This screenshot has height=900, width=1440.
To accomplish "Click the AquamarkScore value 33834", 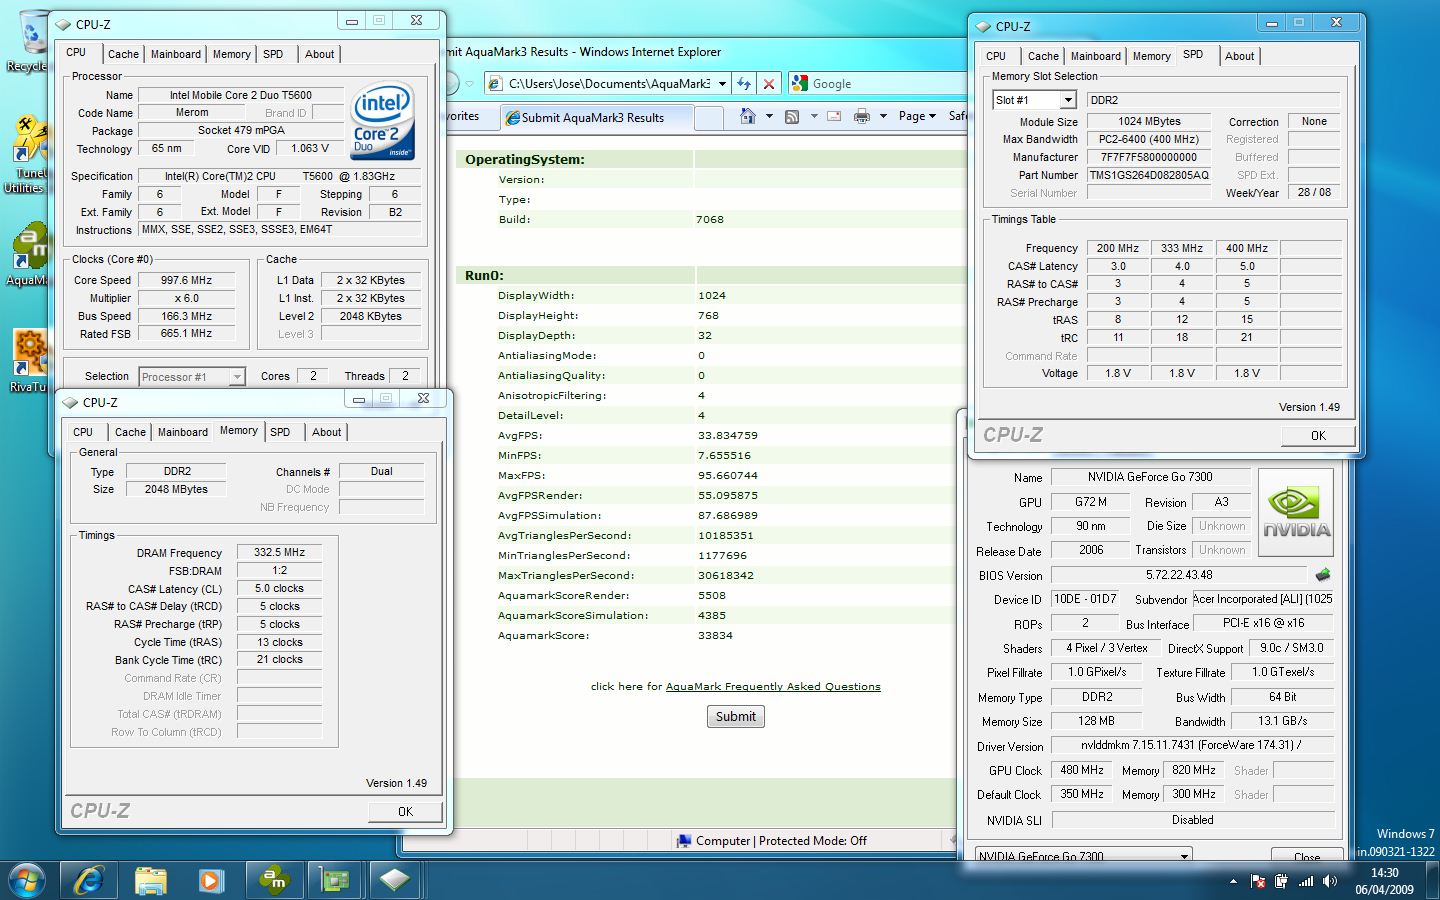I will pyautogui.click(x=715, y=636).
